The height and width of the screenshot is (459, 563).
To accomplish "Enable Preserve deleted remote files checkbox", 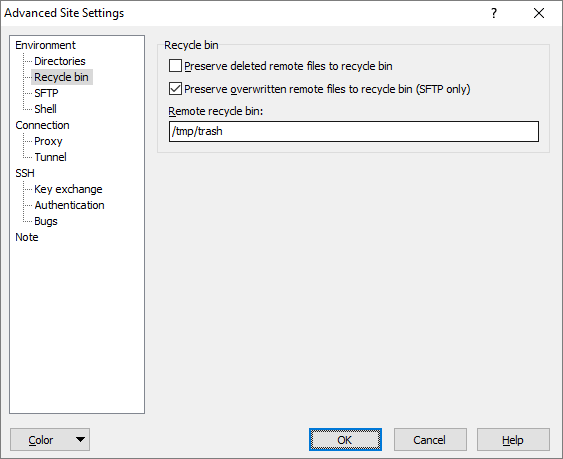I will [x=175, y=66].
